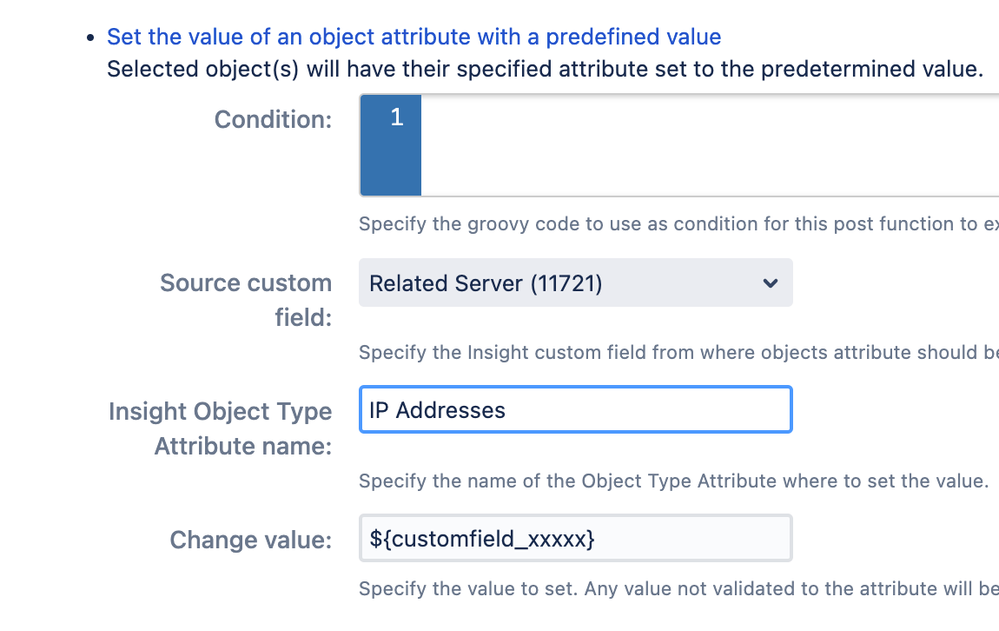Image resolution: width=999 pixels, height=631 pixels.
Task: Expand the Related Server (11721) selector
Action: point(575,283)
